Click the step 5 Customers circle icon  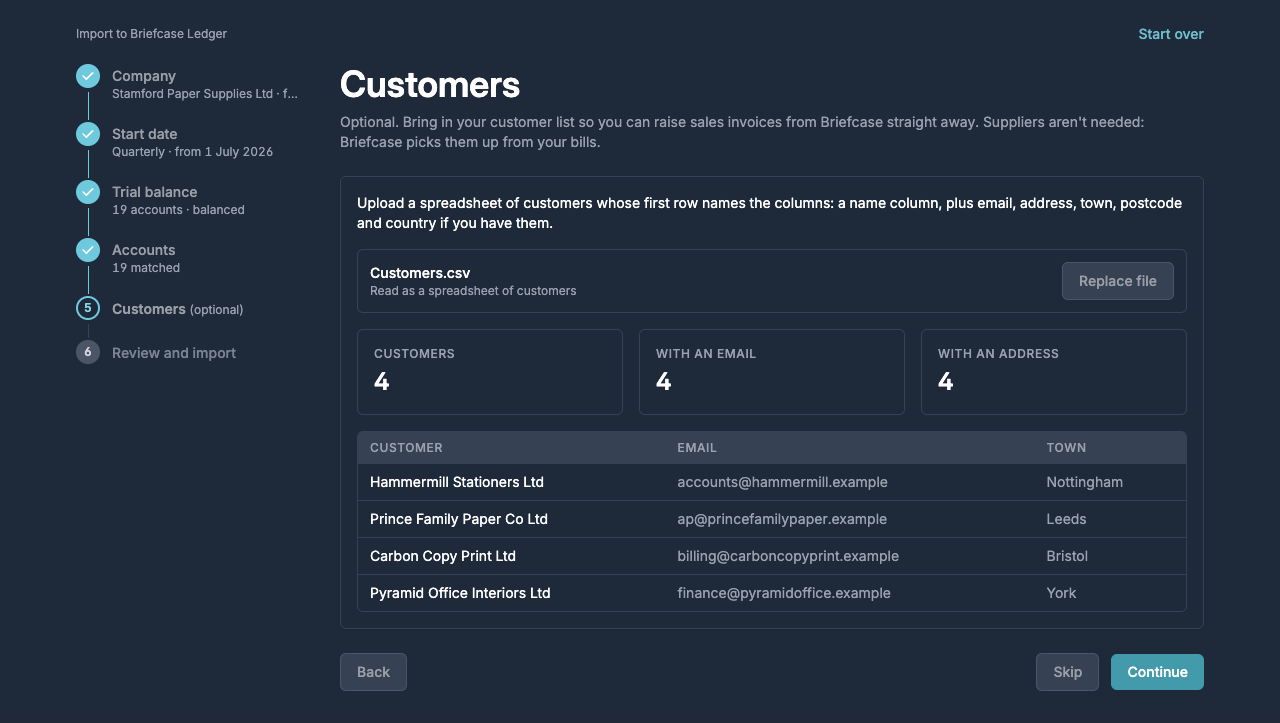(88, 308)
